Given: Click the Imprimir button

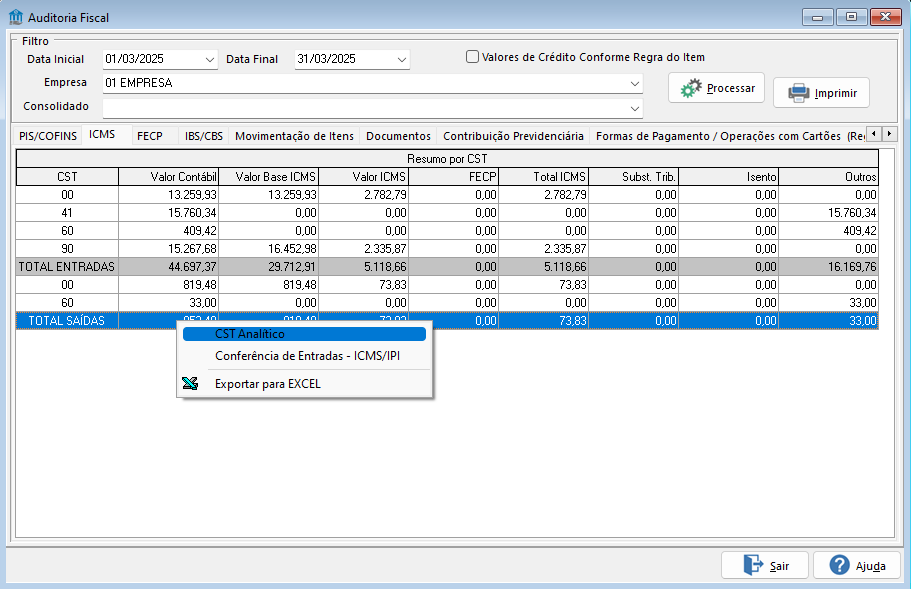Looking at the screenshot, I should click(x=822, y=93).
